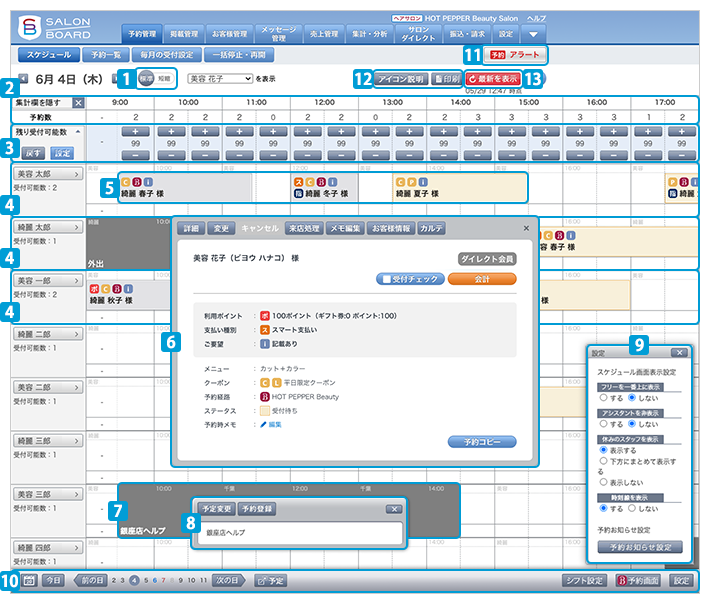Expand staff row 綺麗 四郎

48,548
